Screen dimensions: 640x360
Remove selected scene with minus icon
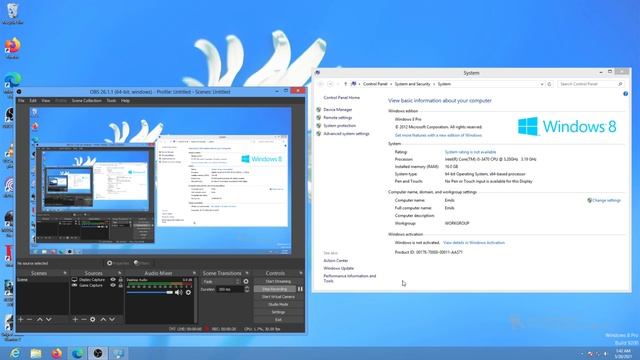coord(29,319)
